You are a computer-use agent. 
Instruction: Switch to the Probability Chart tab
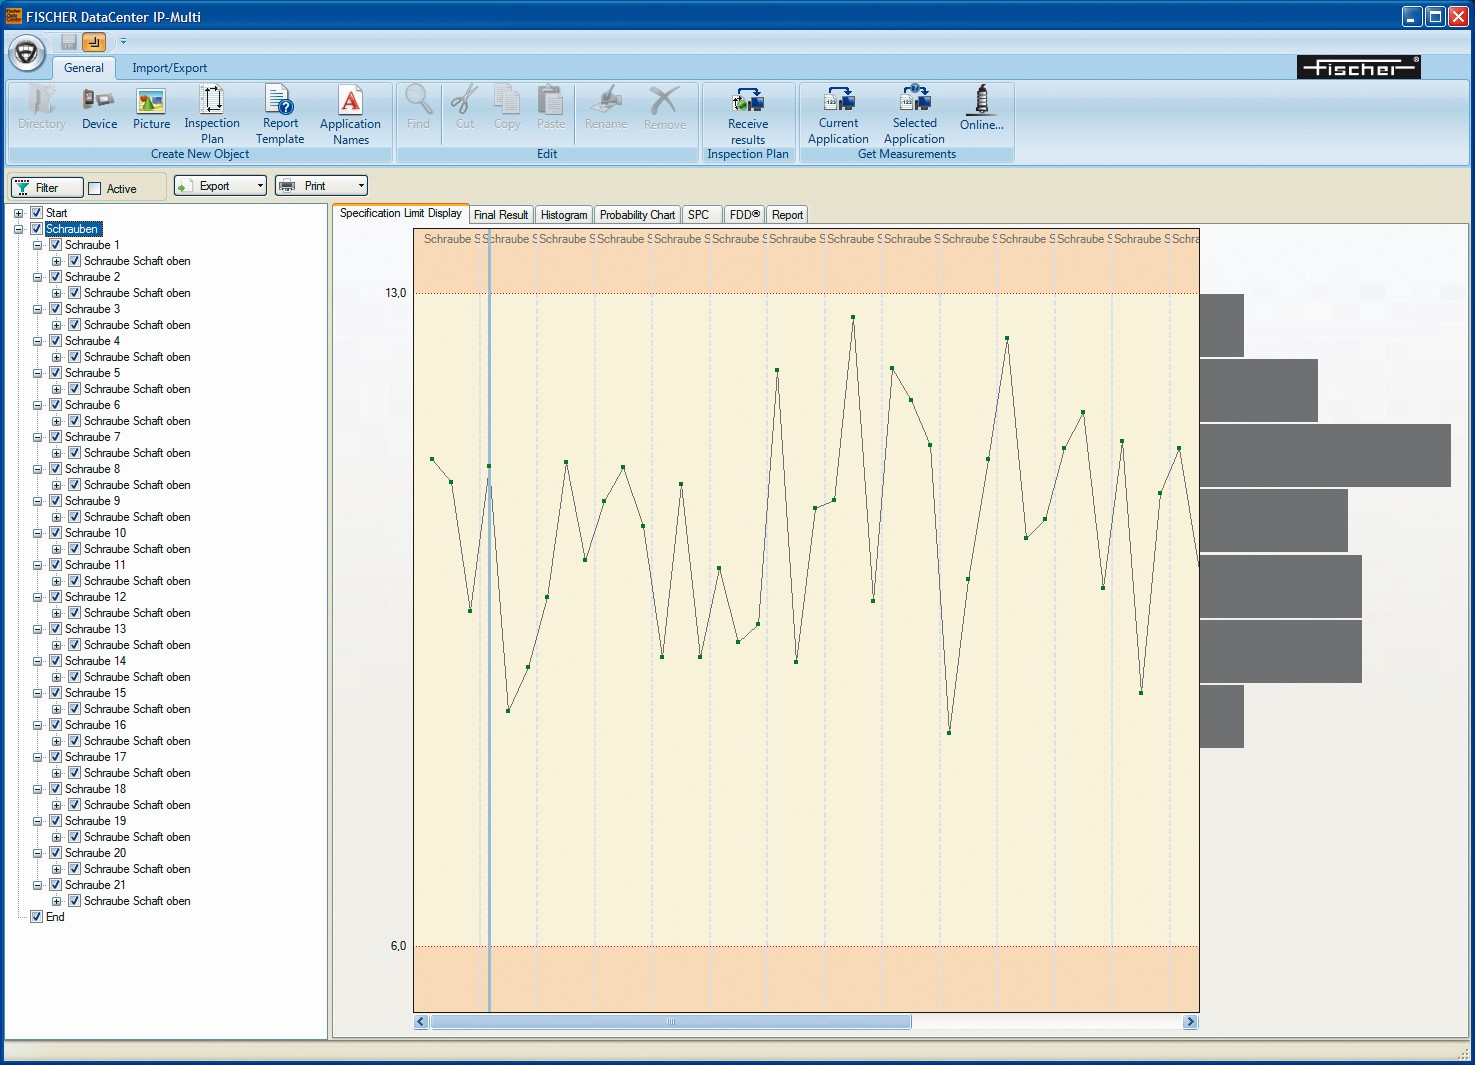coord(637,215)
